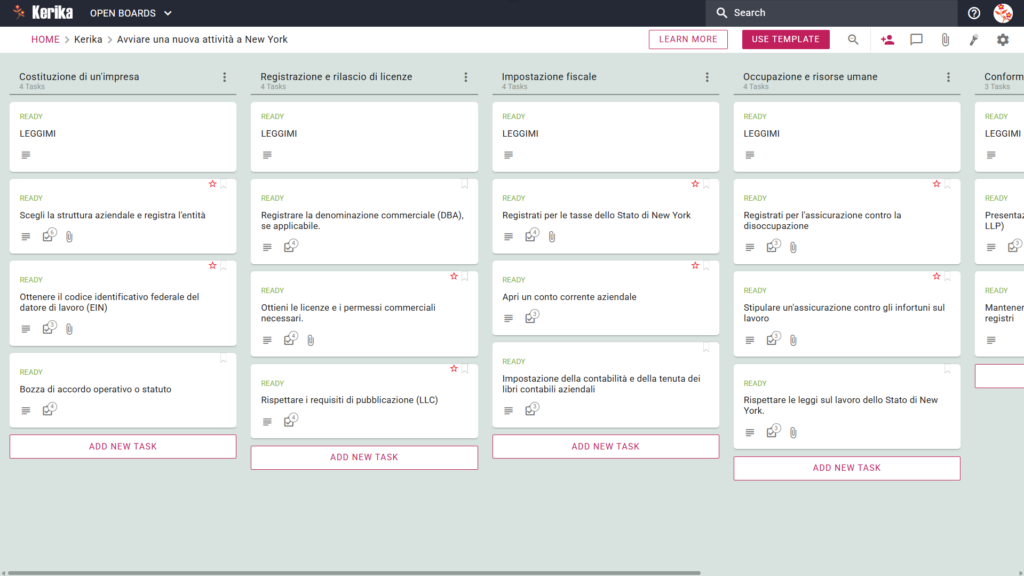
Task: Open checklist icon on Impostazione della contabilità card
Action: click(532, 409)
